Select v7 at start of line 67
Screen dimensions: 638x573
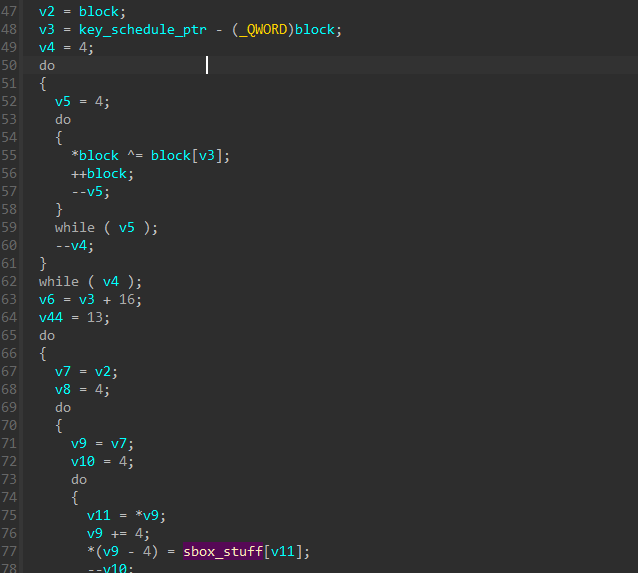click(63, 371)
